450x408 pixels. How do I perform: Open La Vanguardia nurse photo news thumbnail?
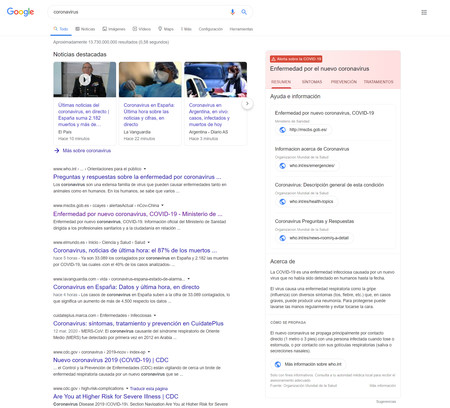pyautogui.click(x=150, y=80)
